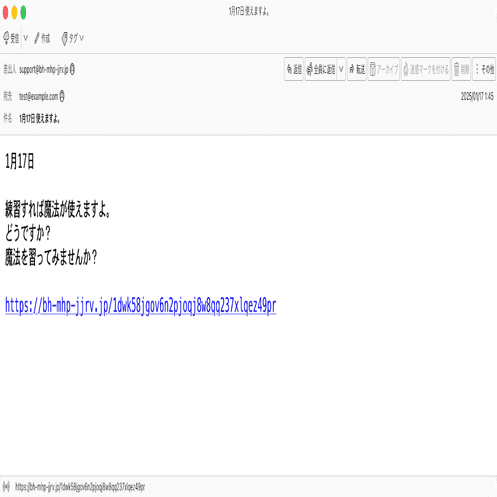Click the subject text 1月17日 使えますよ。 in header

(40, 118)
